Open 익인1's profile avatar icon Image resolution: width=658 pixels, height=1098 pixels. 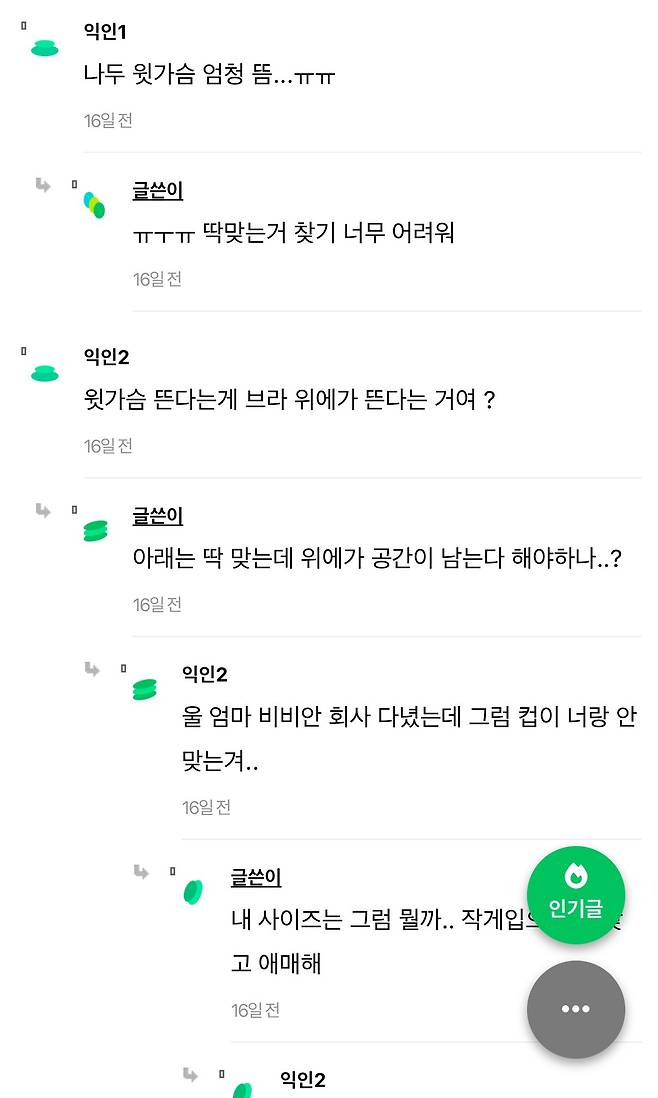click(x=44, y=45)
